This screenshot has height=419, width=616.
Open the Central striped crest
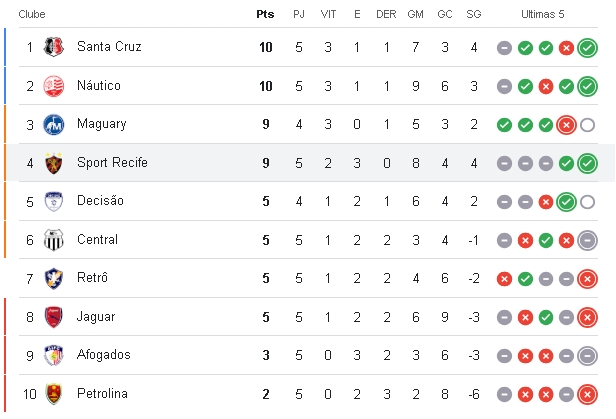tap(54, 240)
